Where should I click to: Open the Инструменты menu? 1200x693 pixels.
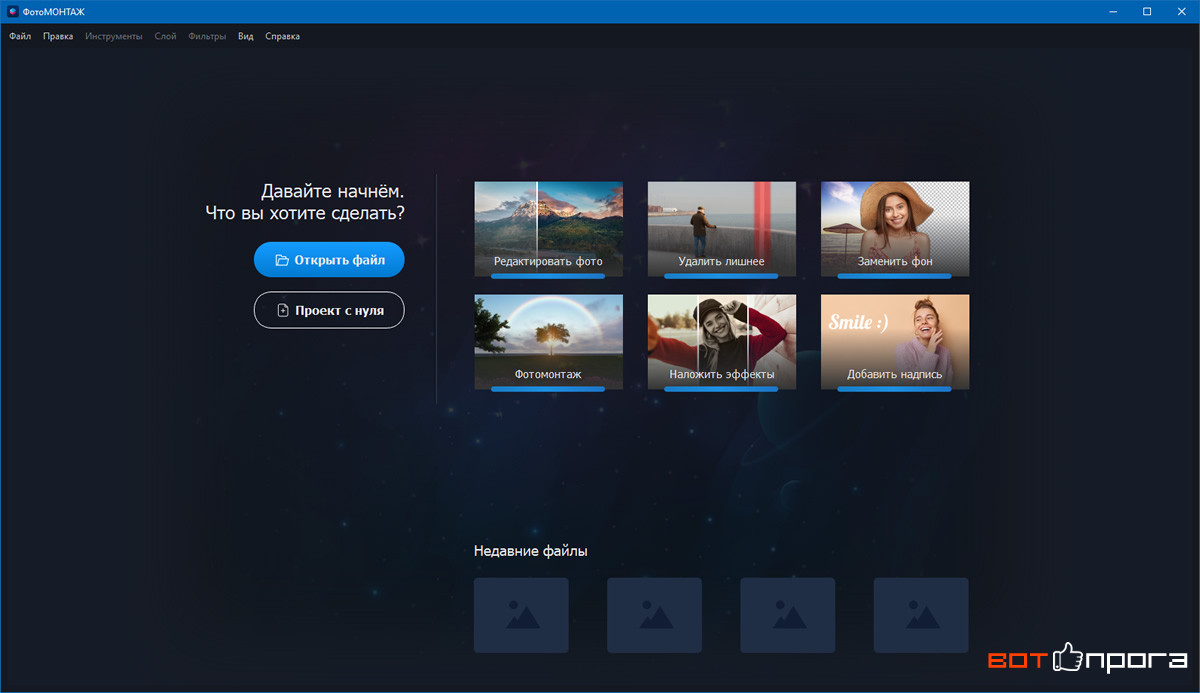pos(114,36)
